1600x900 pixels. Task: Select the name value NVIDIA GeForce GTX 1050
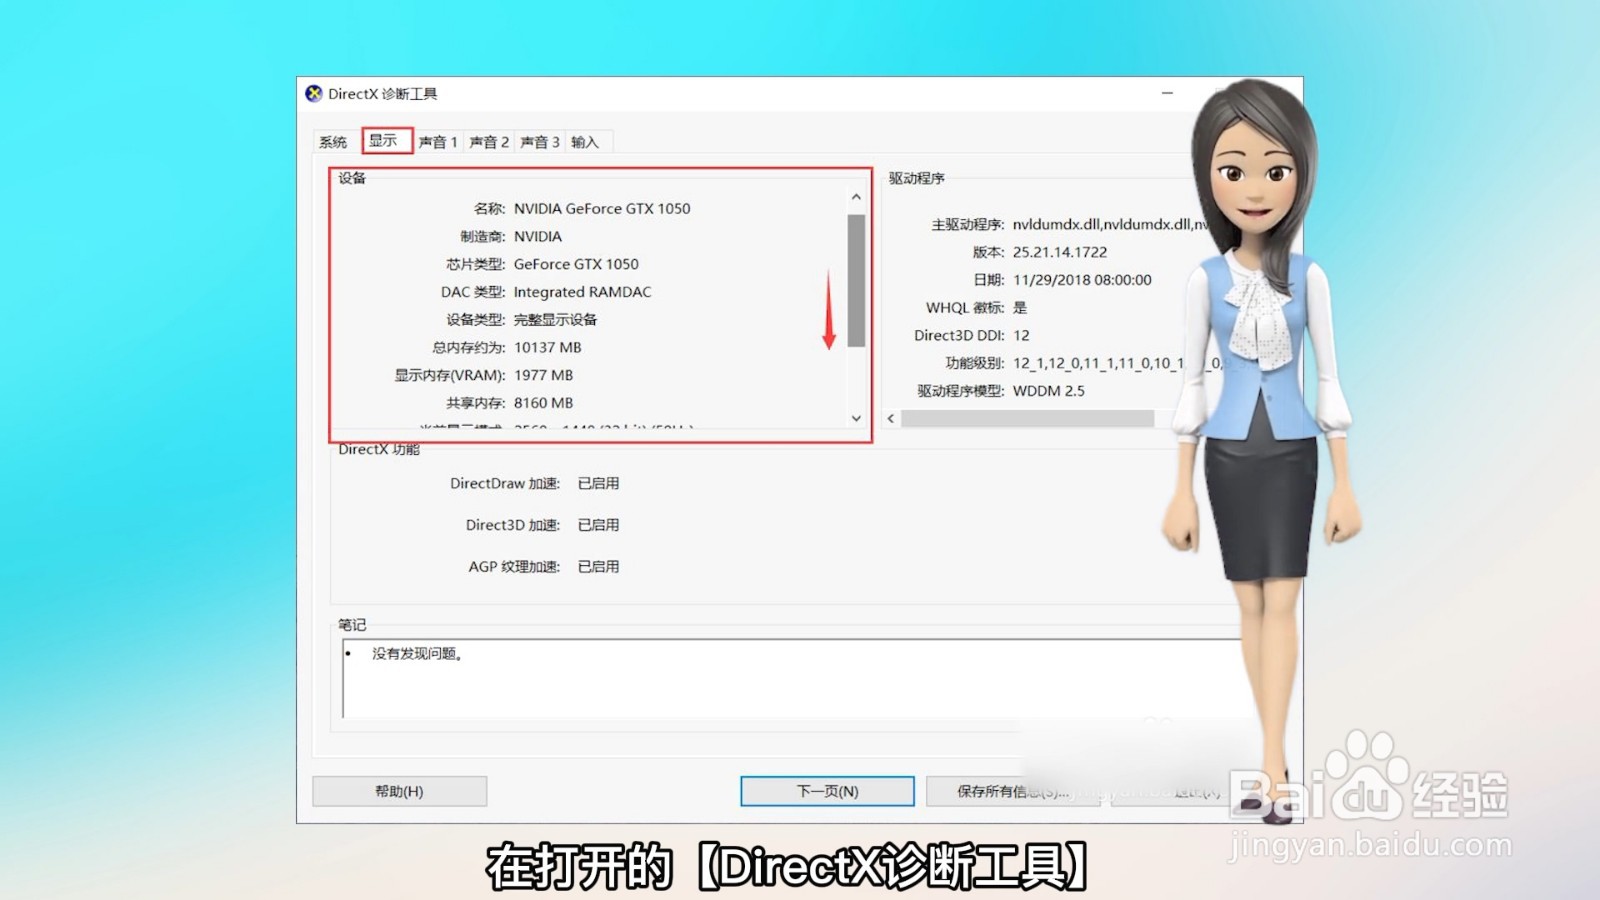[x=602, y=208]
